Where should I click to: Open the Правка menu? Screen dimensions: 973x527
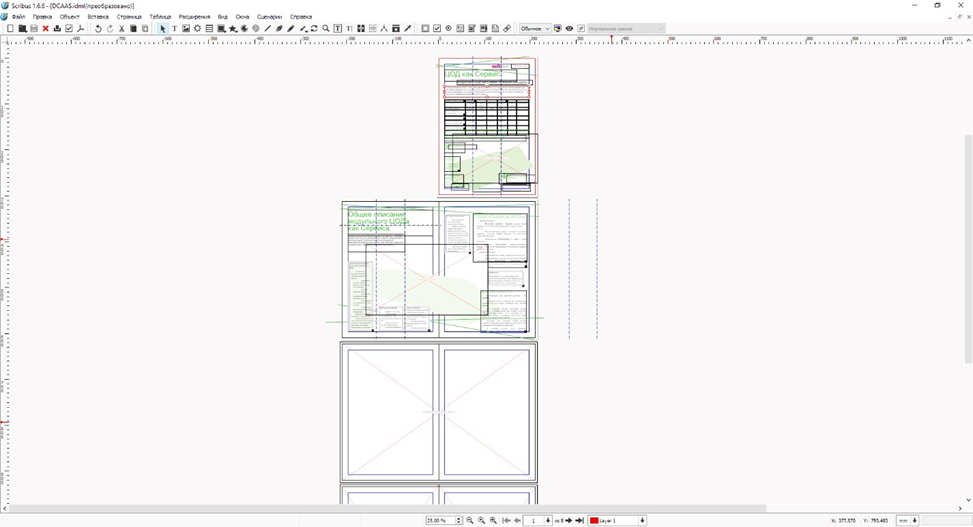(x=42, y=17)
